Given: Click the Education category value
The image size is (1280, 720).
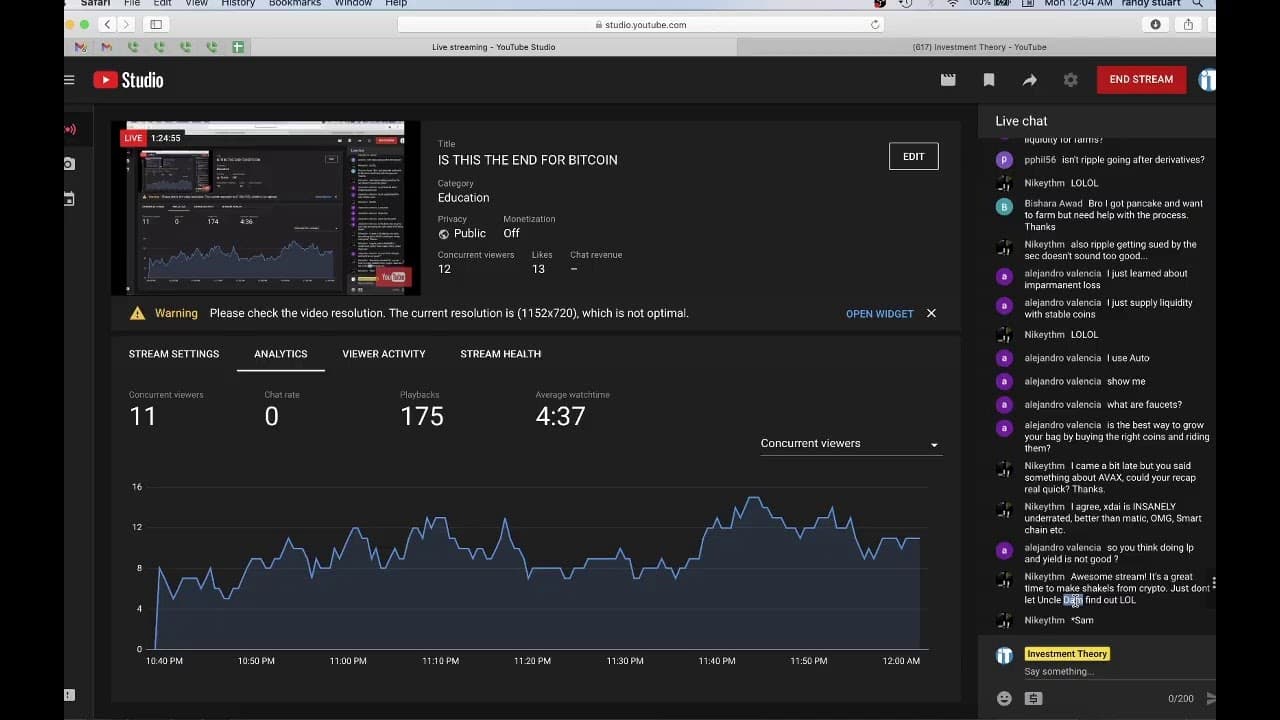Looking at the screenshot, I should [464, 198].
